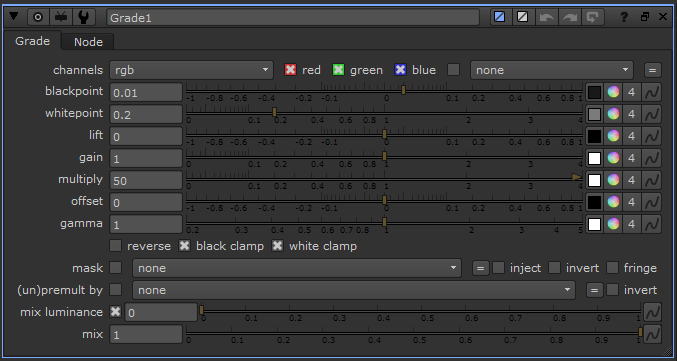Screen dimensions: 677x361
Task: Disable the white clamp checkbox
Action: tap(277, 246)
